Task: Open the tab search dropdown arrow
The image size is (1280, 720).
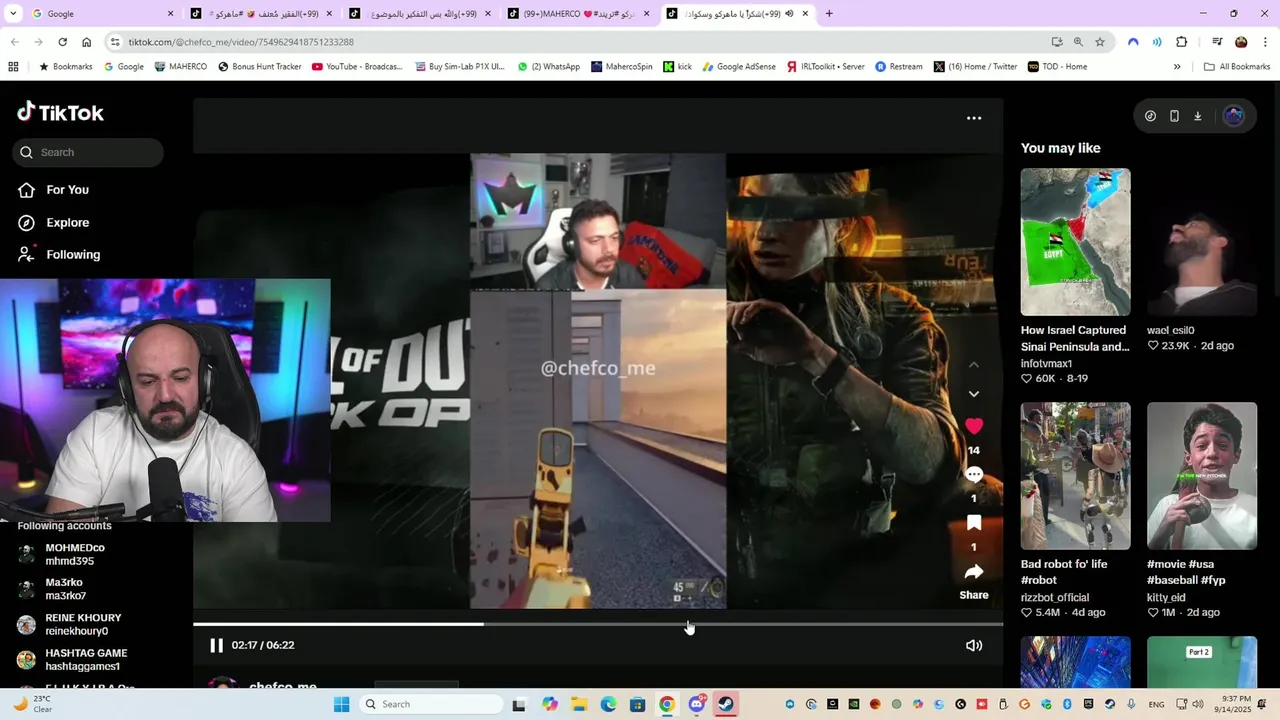Action: click(11, 14)
